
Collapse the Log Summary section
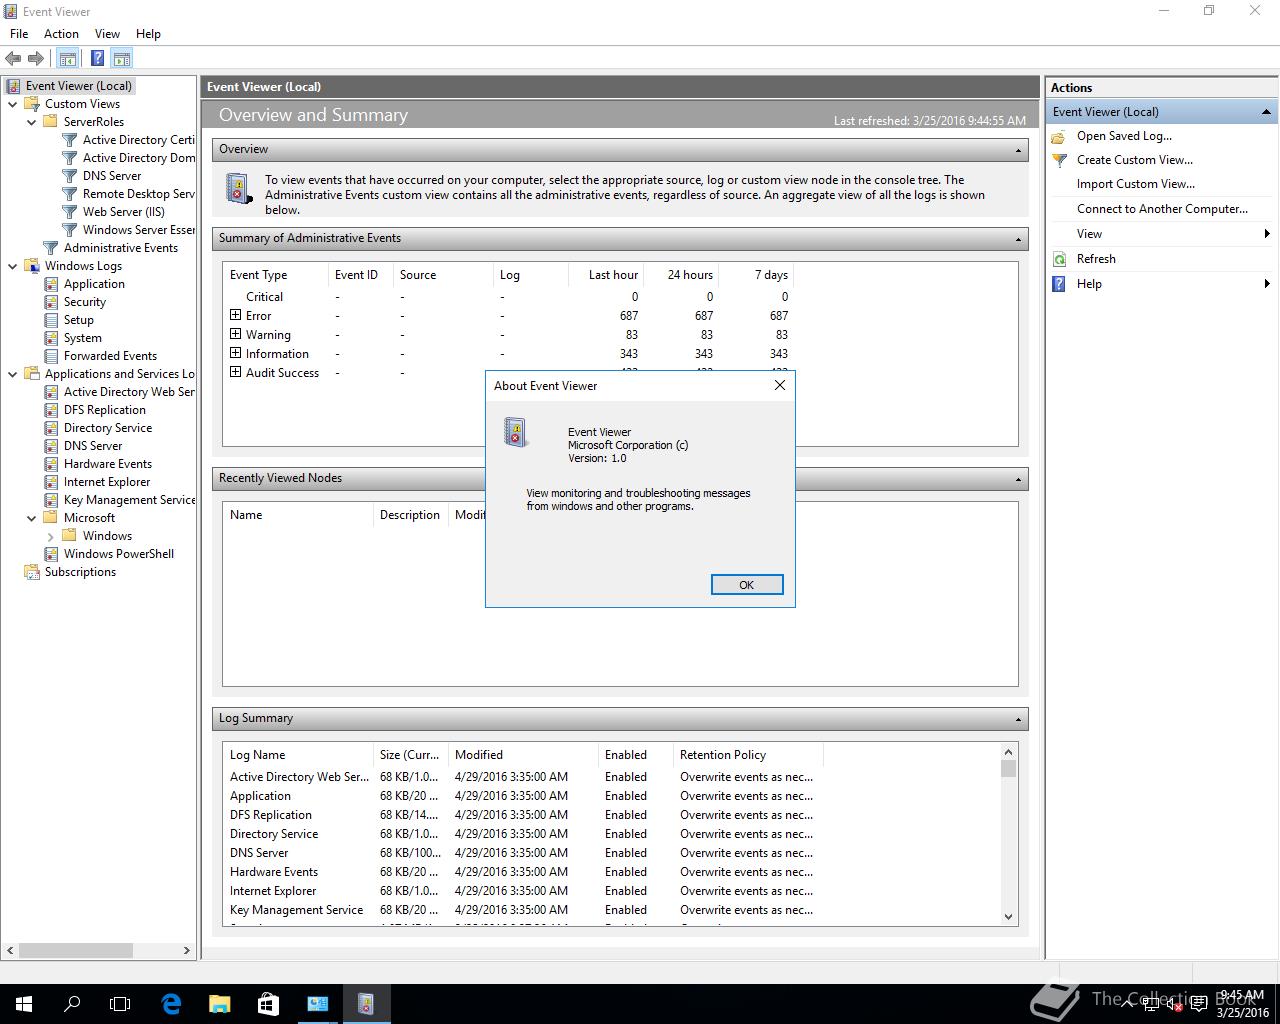point(1018,719)
